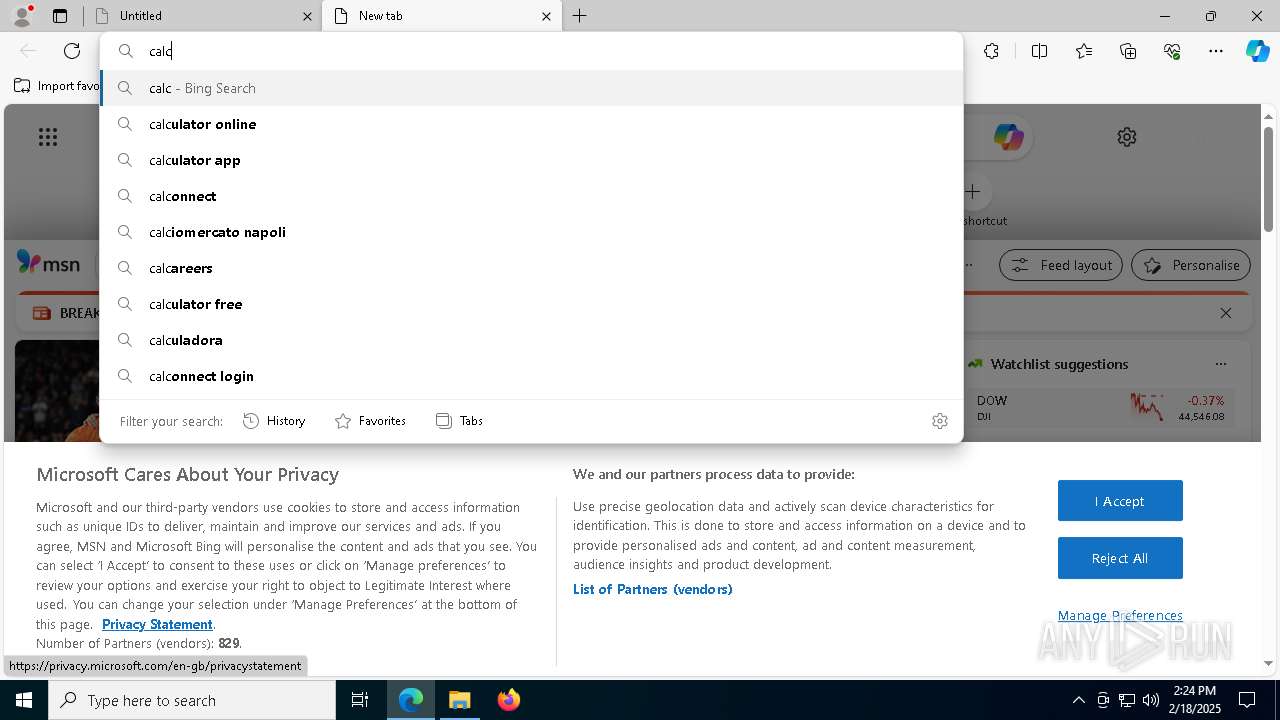Click the address bar with 'calc'
Image resolution: width=1280 pixels, height=720 pixels.
pyautogui.click(x=532, y=51)
